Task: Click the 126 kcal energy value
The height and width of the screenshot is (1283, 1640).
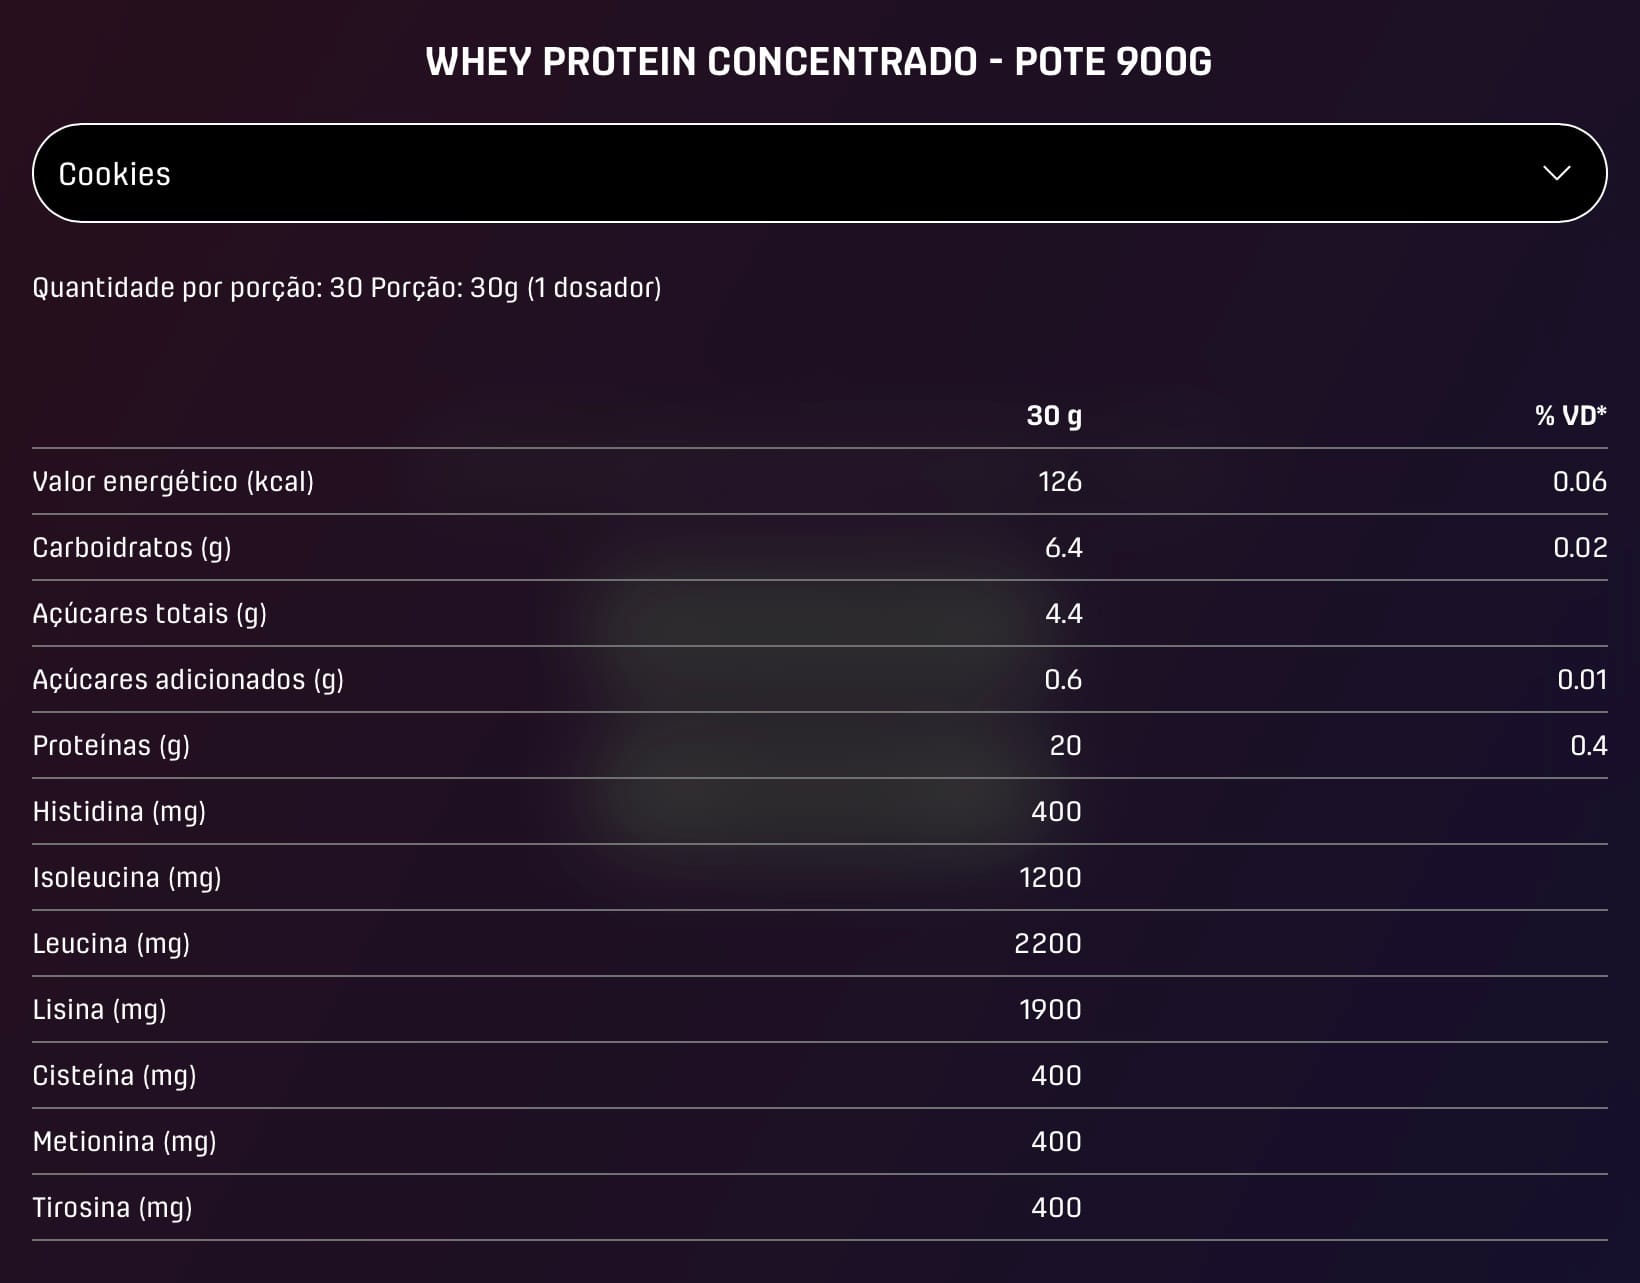Action: click(1060, 482)
